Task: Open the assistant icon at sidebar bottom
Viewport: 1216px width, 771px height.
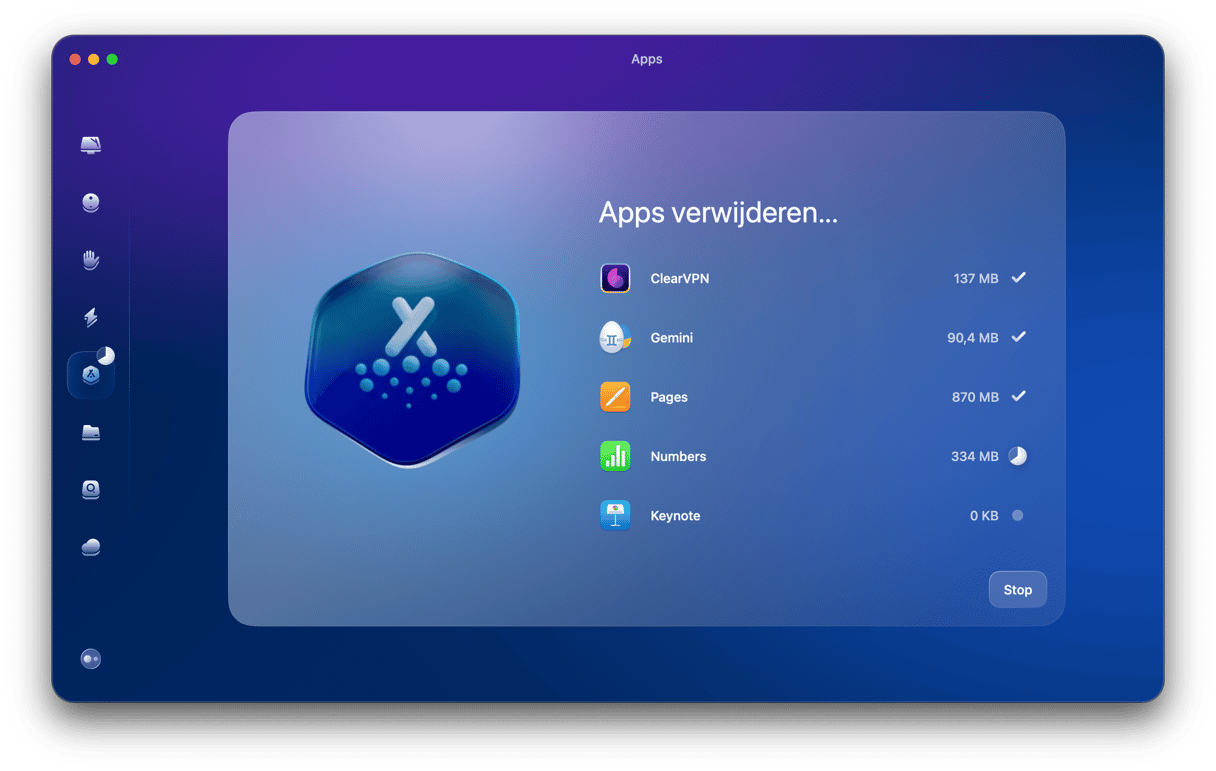Action: pos(91,659)
